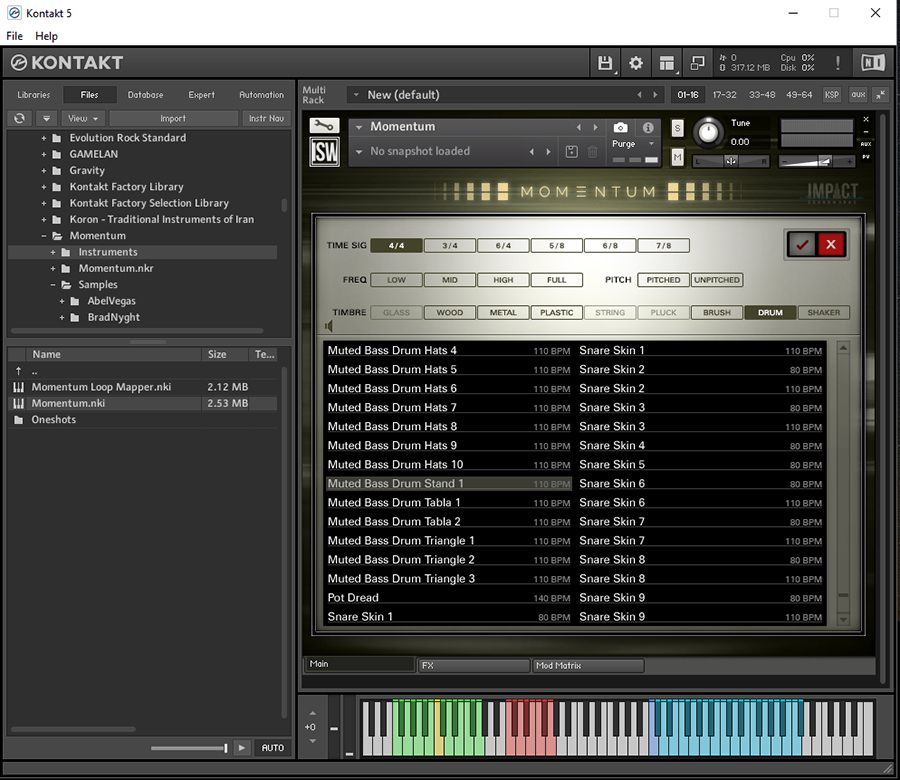Image resolution: width=900 pixels, height=780 pixels.
Task: Toggle the workspace layout panel icon
Action: point(667,63)
